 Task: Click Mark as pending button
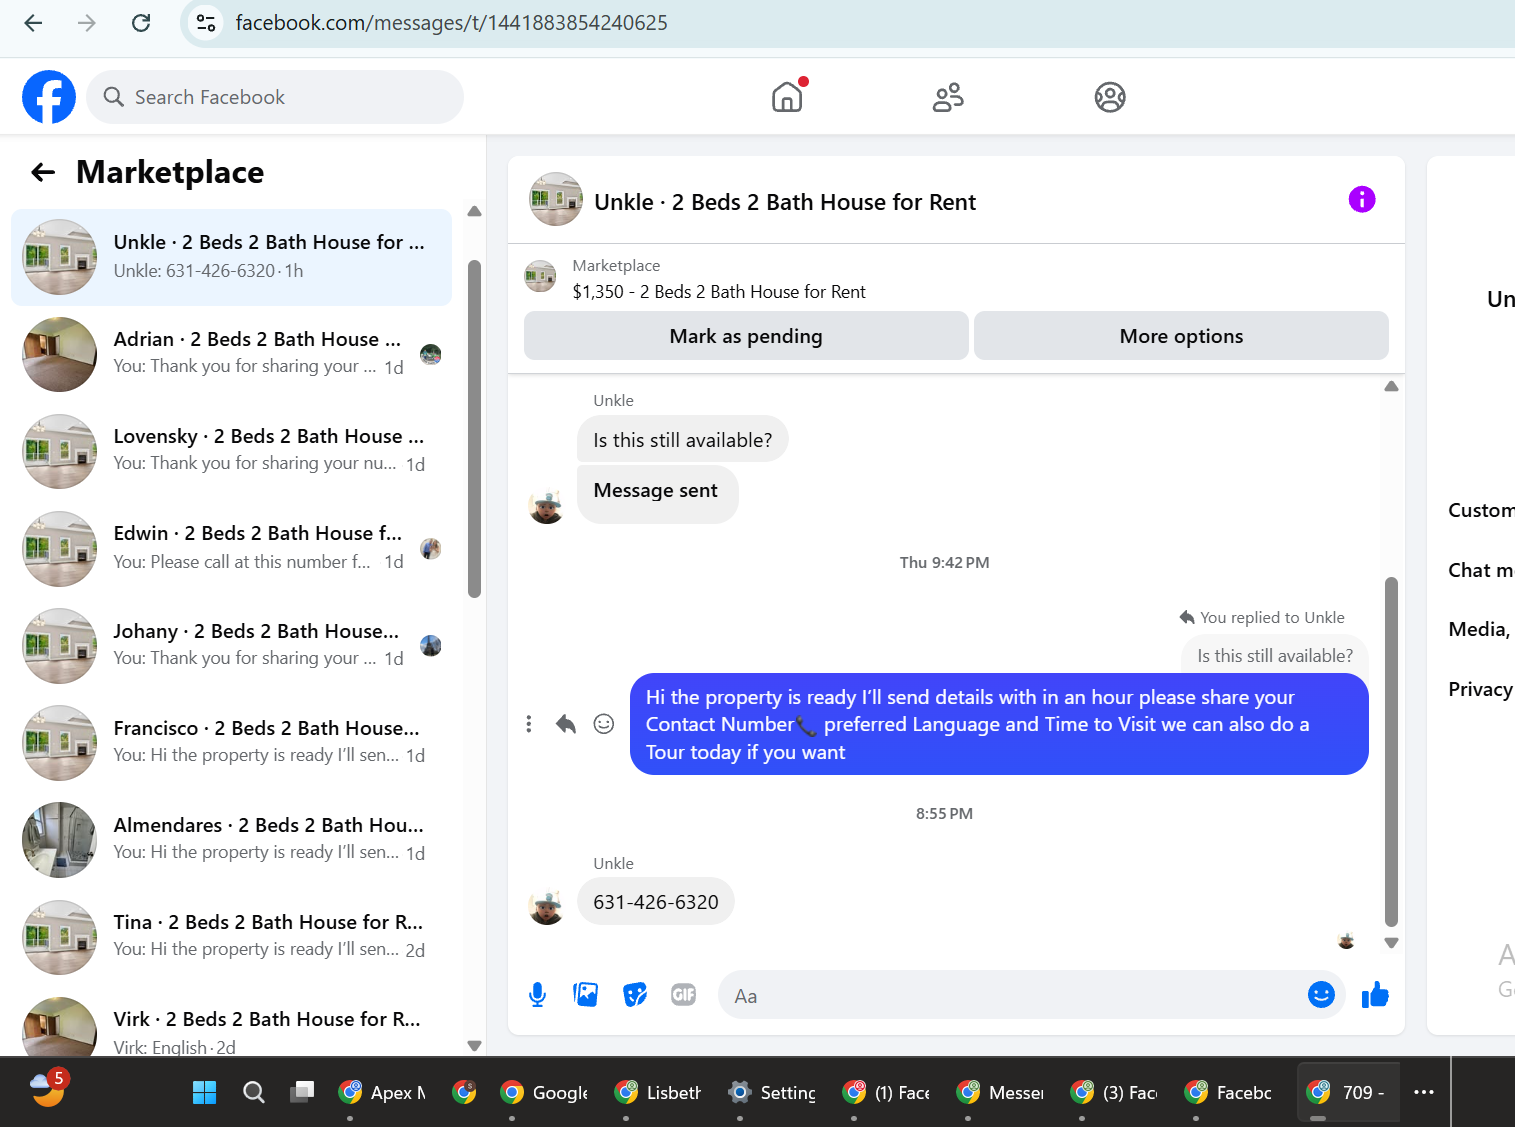click(x=746, y=336)
